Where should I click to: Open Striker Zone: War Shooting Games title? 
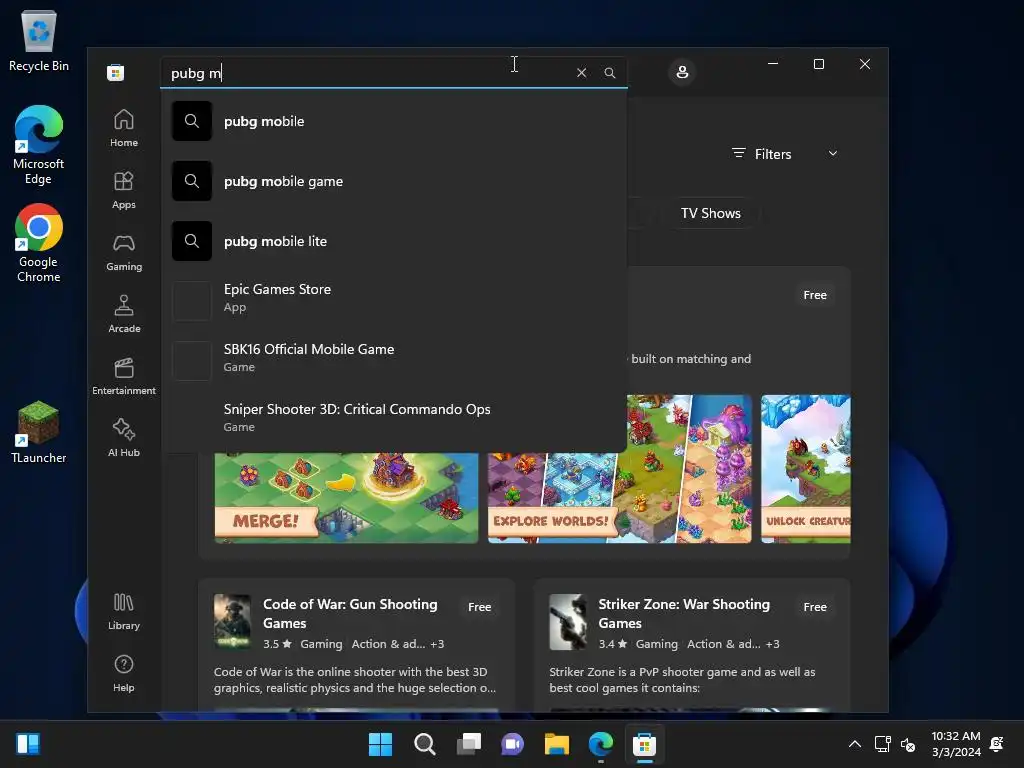tap(684, 613)
